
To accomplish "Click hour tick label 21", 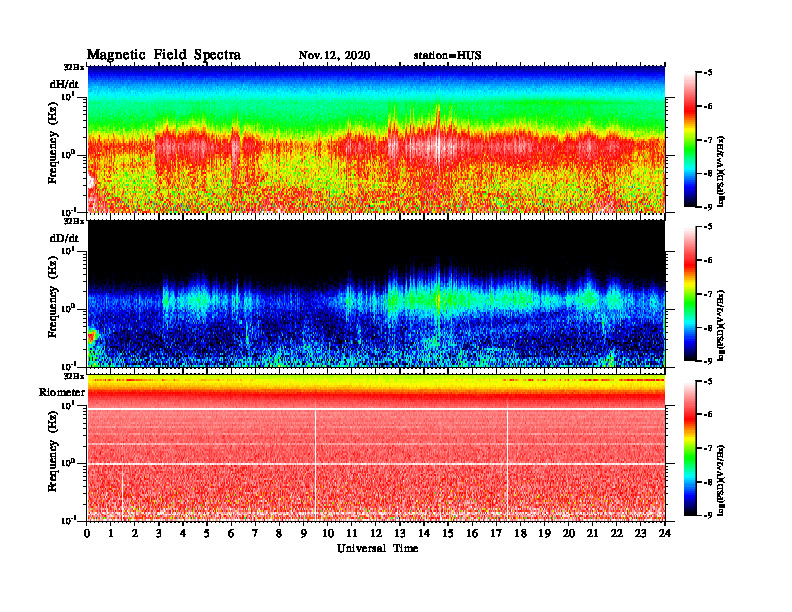I will [592, 533].
